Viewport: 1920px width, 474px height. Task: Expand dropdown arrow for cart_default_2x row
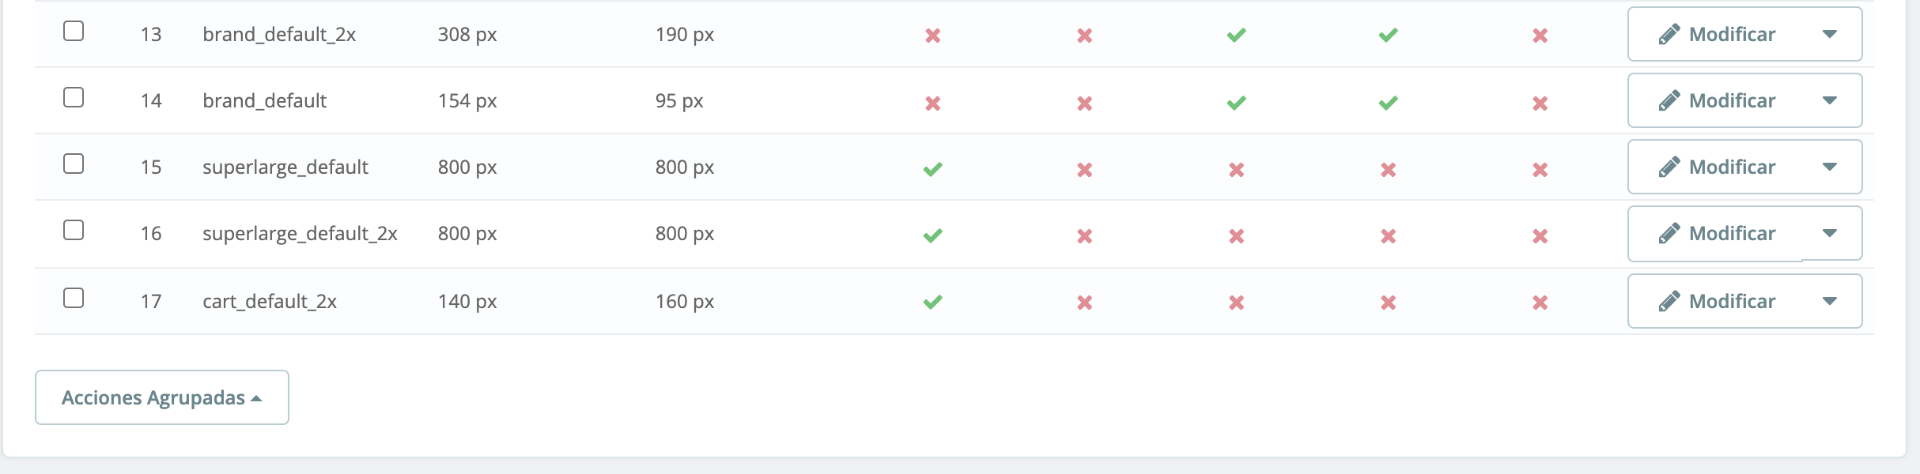point(1829,302)
